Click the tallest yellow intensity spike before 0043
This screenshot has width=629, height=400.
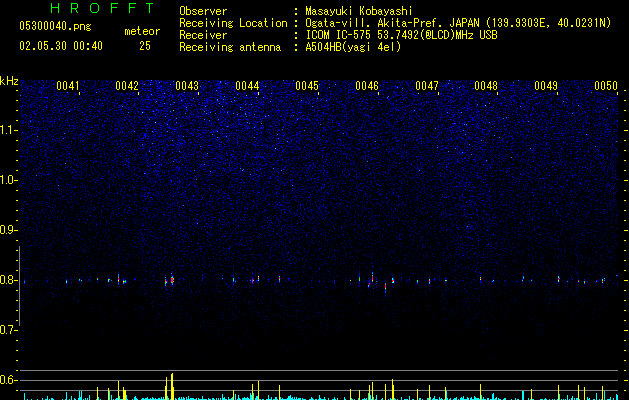click(172, 386)
